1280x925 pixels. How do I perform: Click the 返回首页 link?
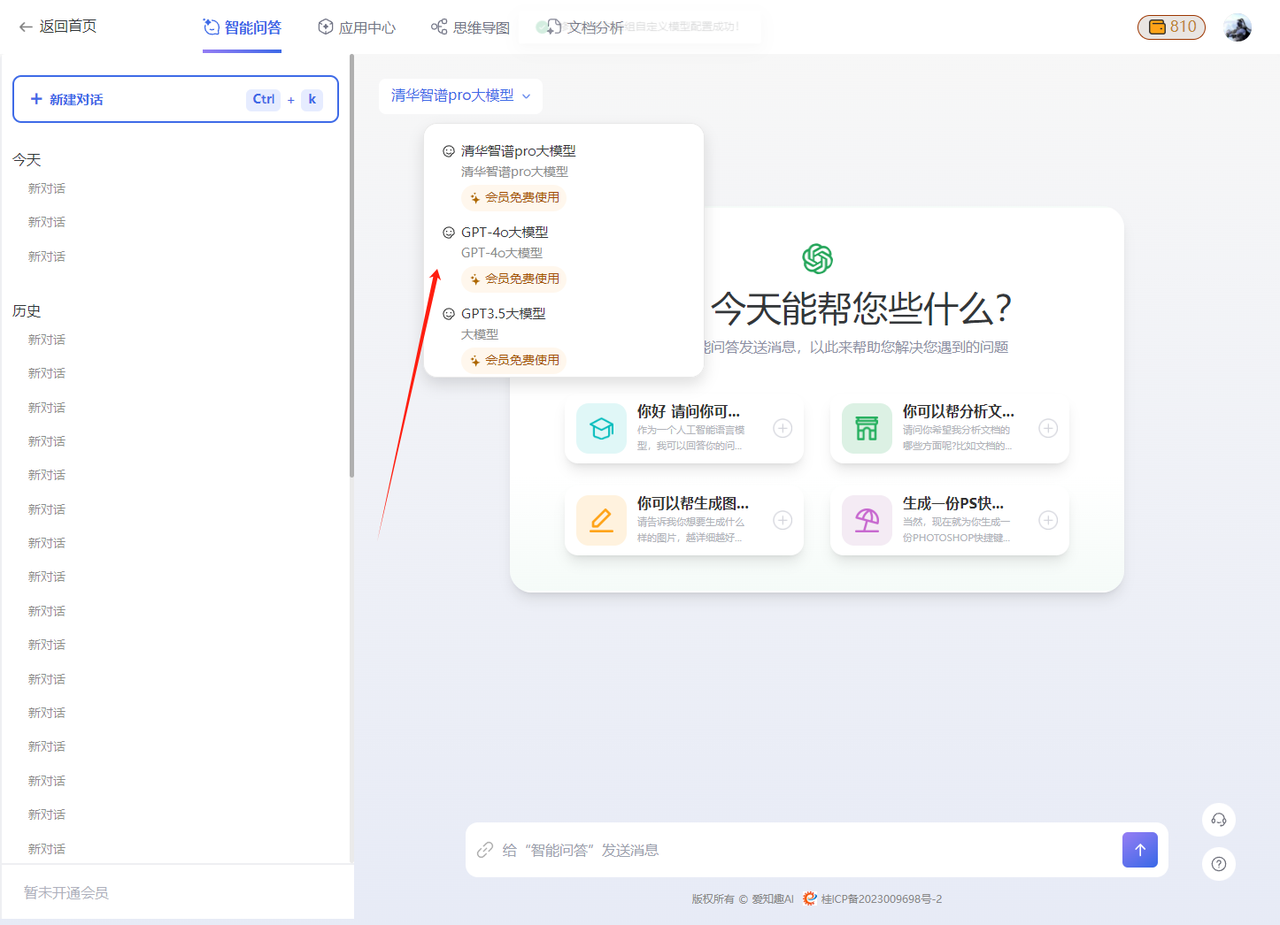(68, 27)
